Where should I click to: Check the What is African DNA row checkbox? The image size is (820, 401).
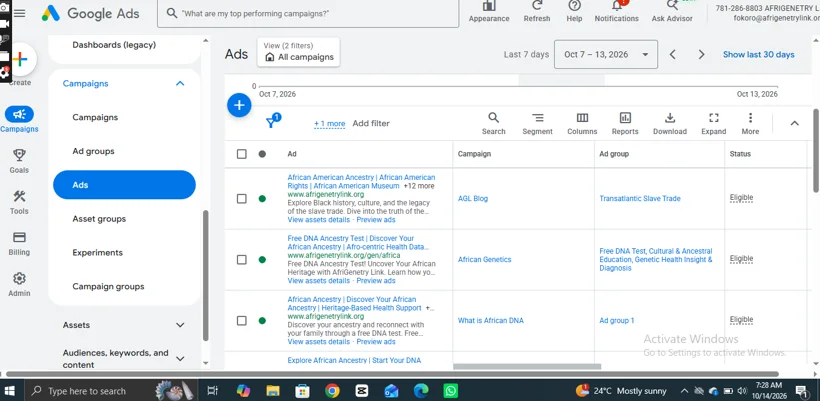(x=241, y=320)
